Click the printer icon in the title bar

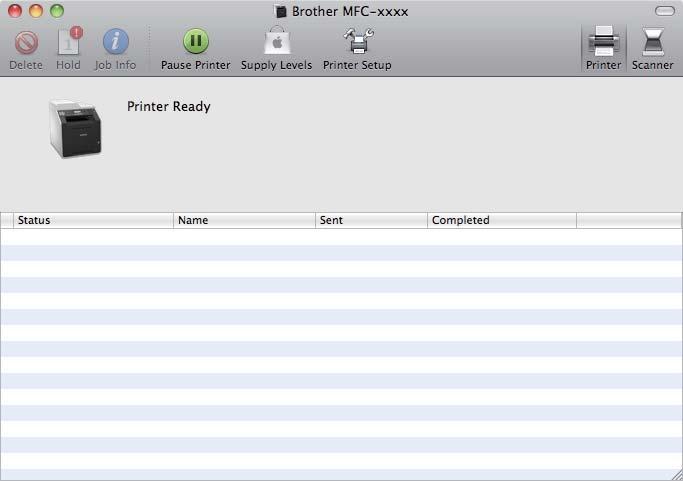coord(281,11)
